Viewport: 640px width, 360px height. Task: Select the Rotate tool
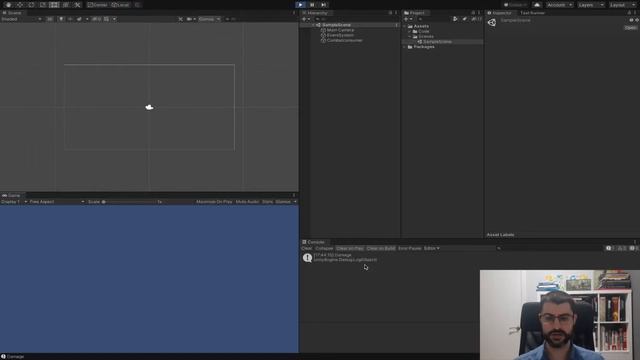click(x=31, y=5)
